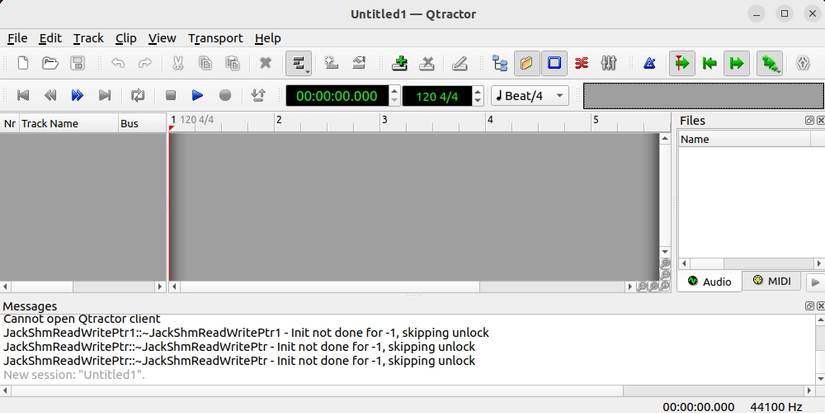Decrease the tempo with the down spinner arrow
This screenshot has width=825, height=413.
click(478, 101)
